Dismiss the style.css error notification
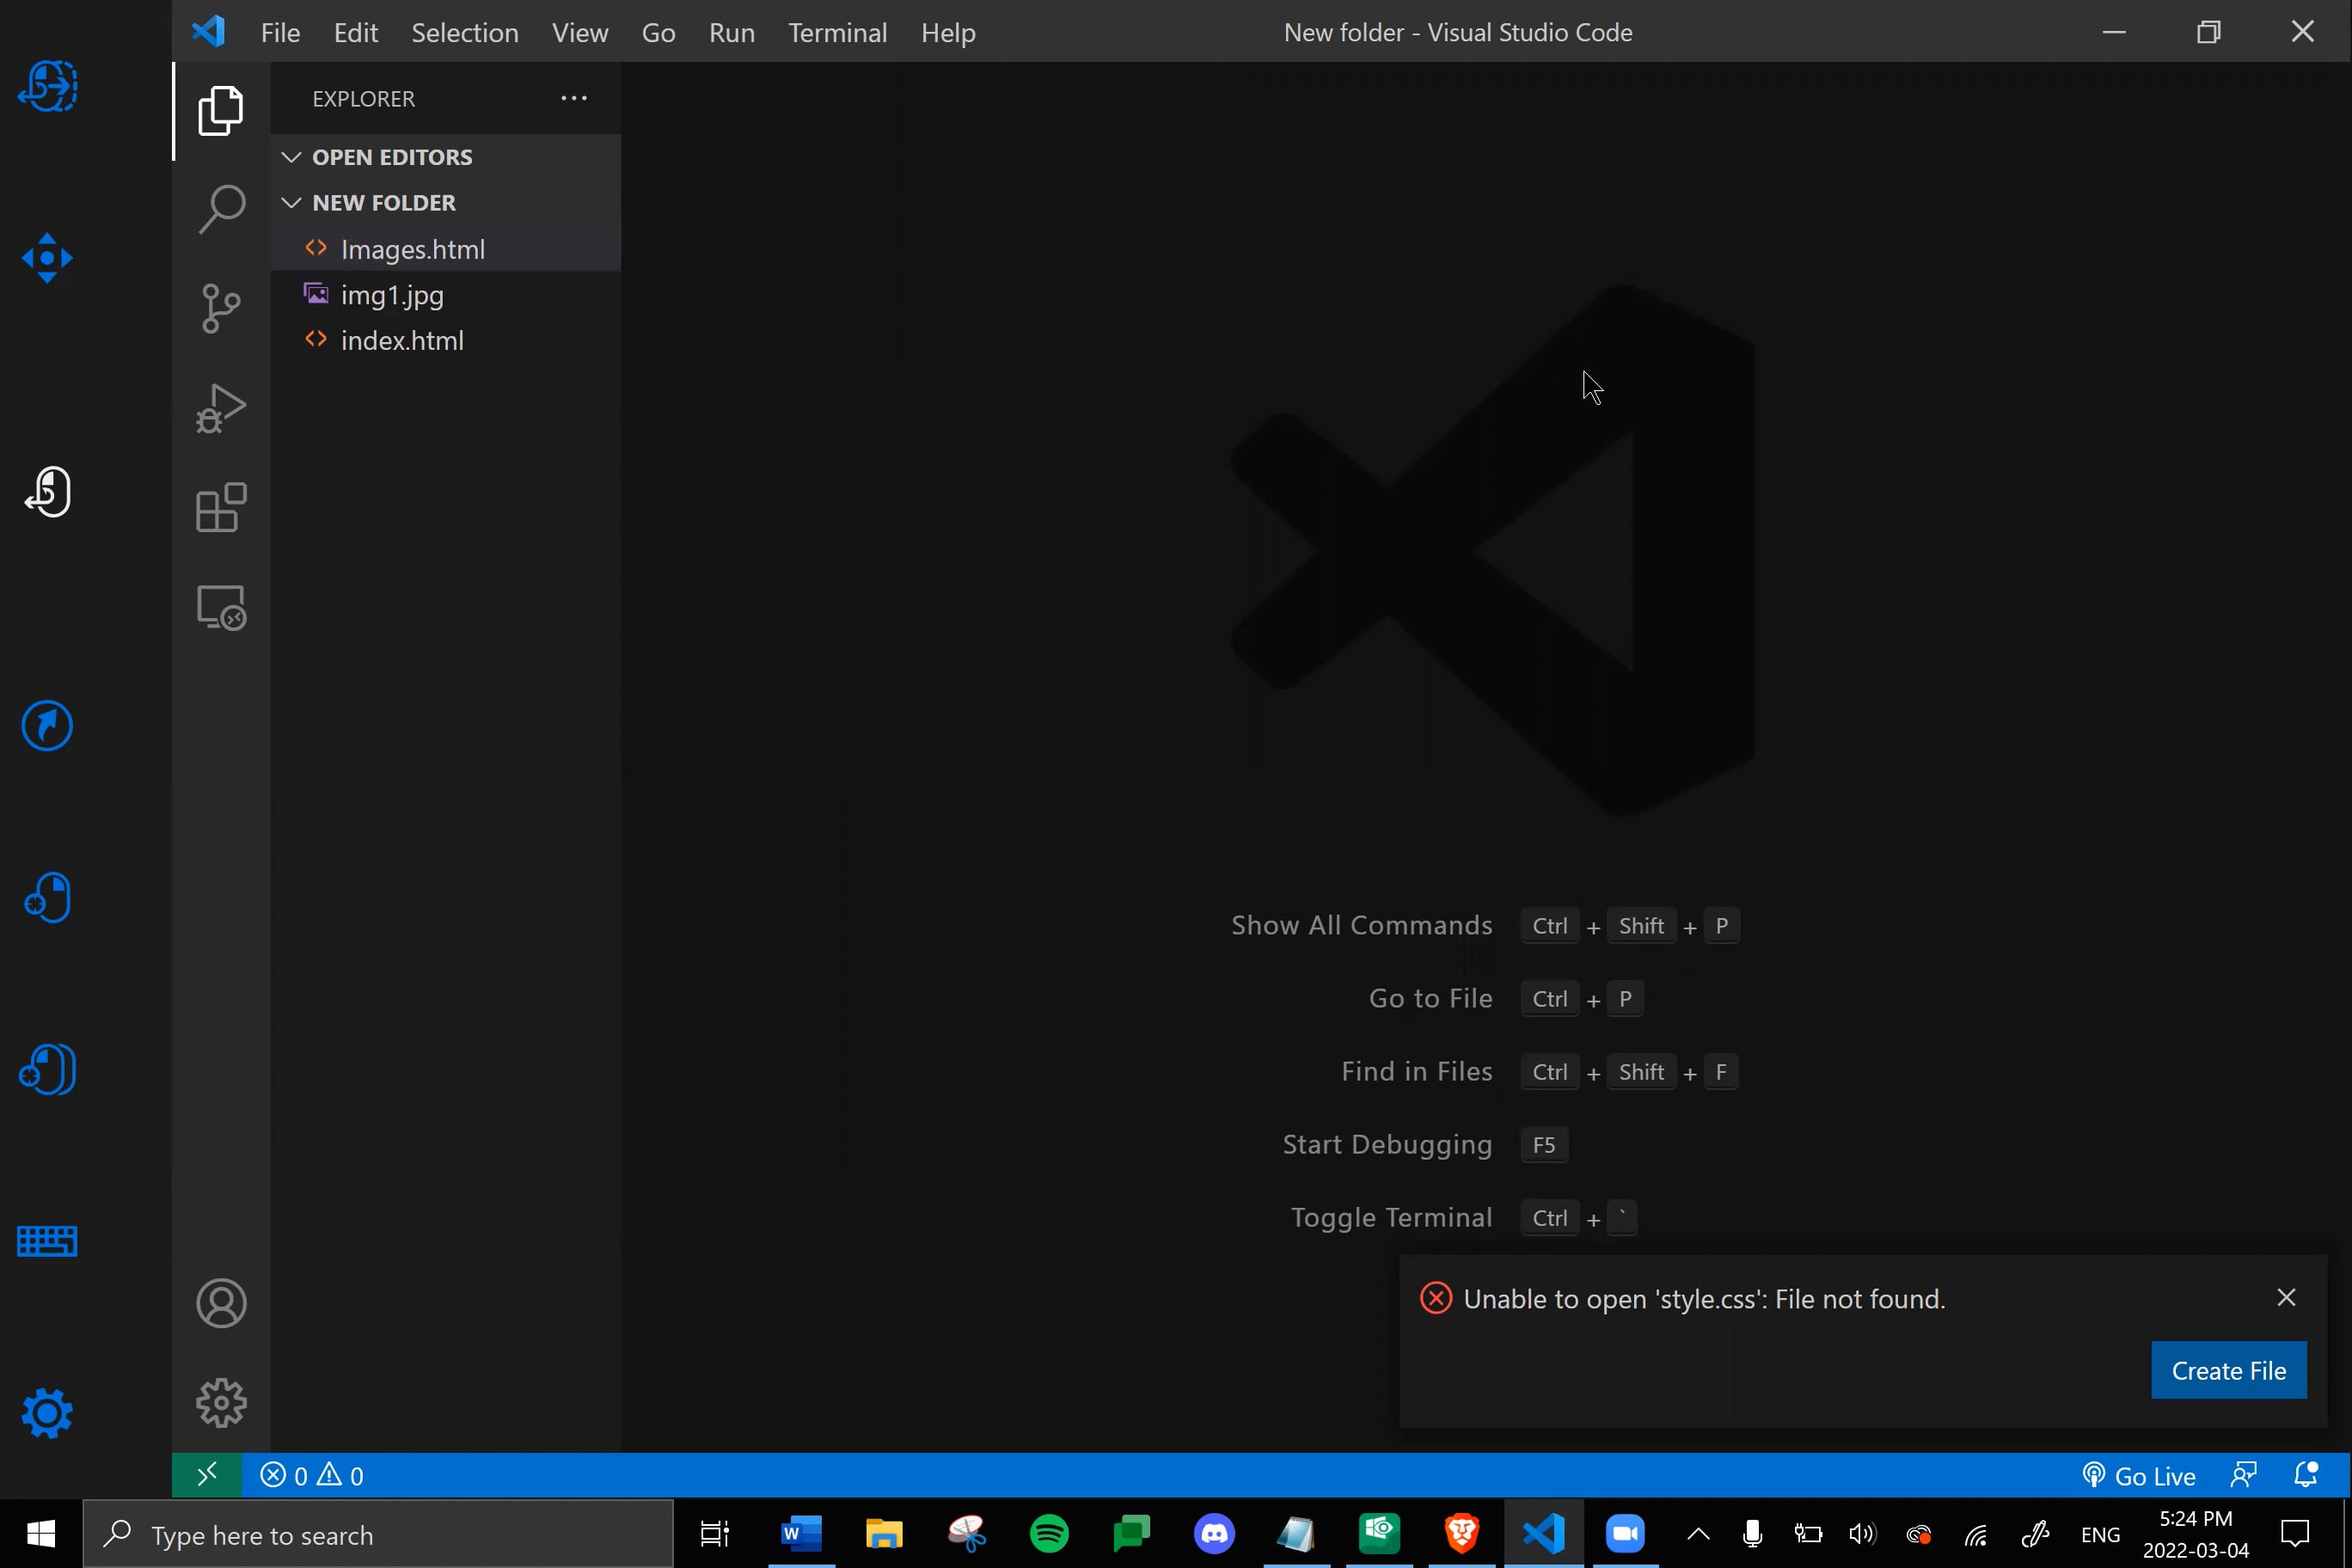Screen dimensions: 2352x1568 (2286, 1298)
